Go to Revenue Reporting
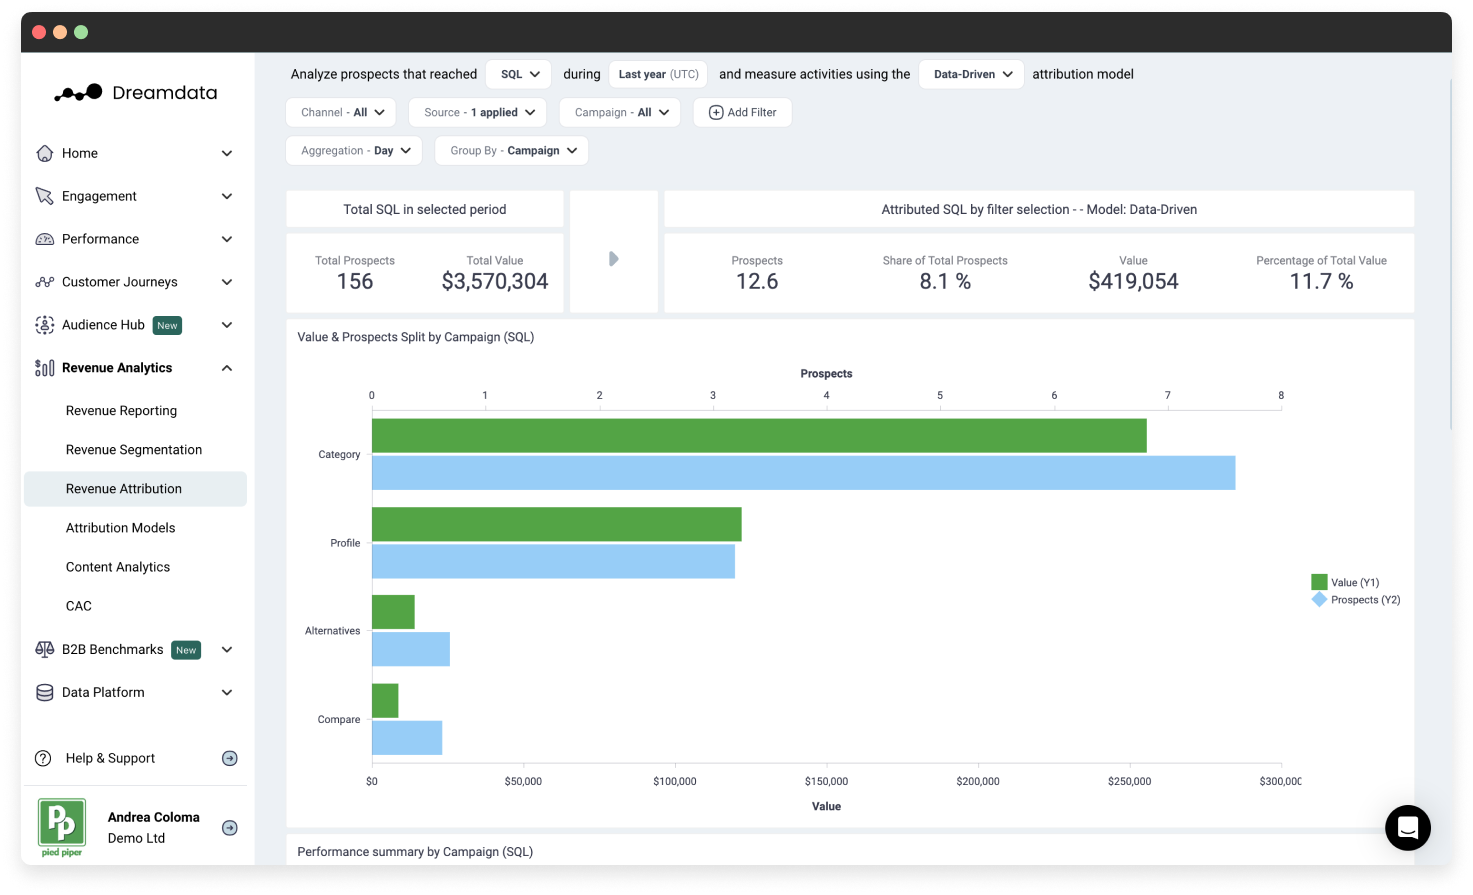1473x895 pixels. (121, 411)
